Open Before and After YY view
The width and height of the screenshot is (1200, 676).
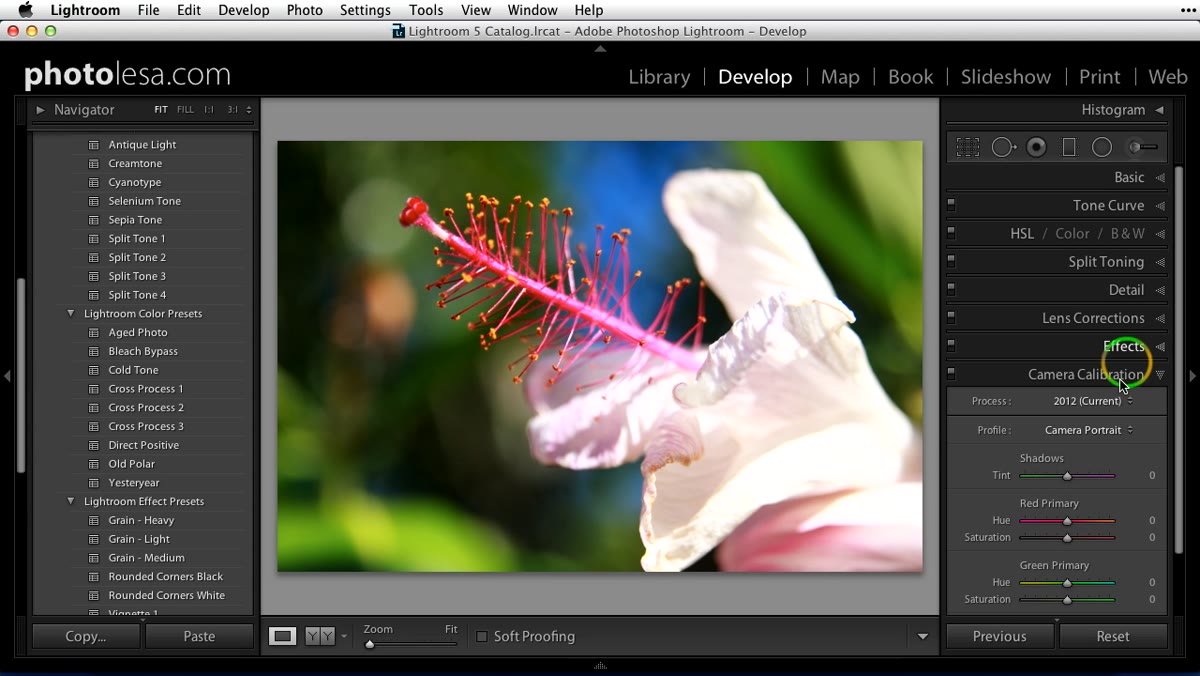[320, 636]
